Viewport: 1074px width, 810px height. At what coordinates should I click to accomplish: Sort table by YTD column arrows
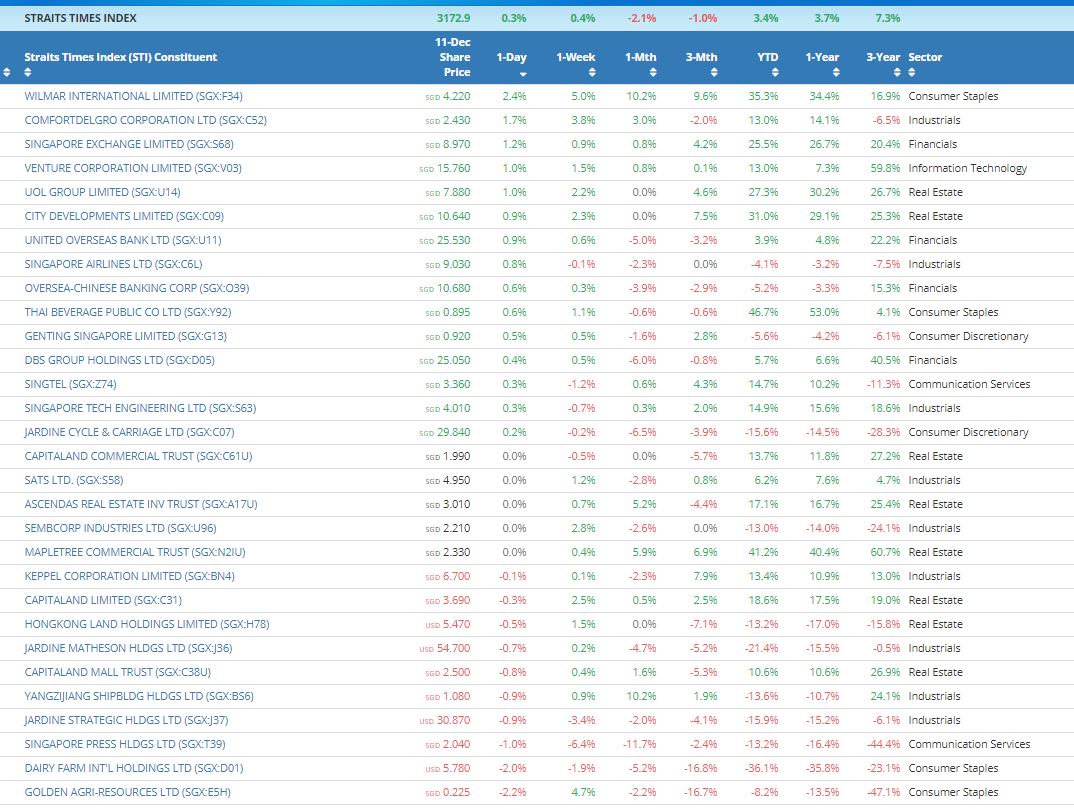pyautogui.click(x=775, y=72)
